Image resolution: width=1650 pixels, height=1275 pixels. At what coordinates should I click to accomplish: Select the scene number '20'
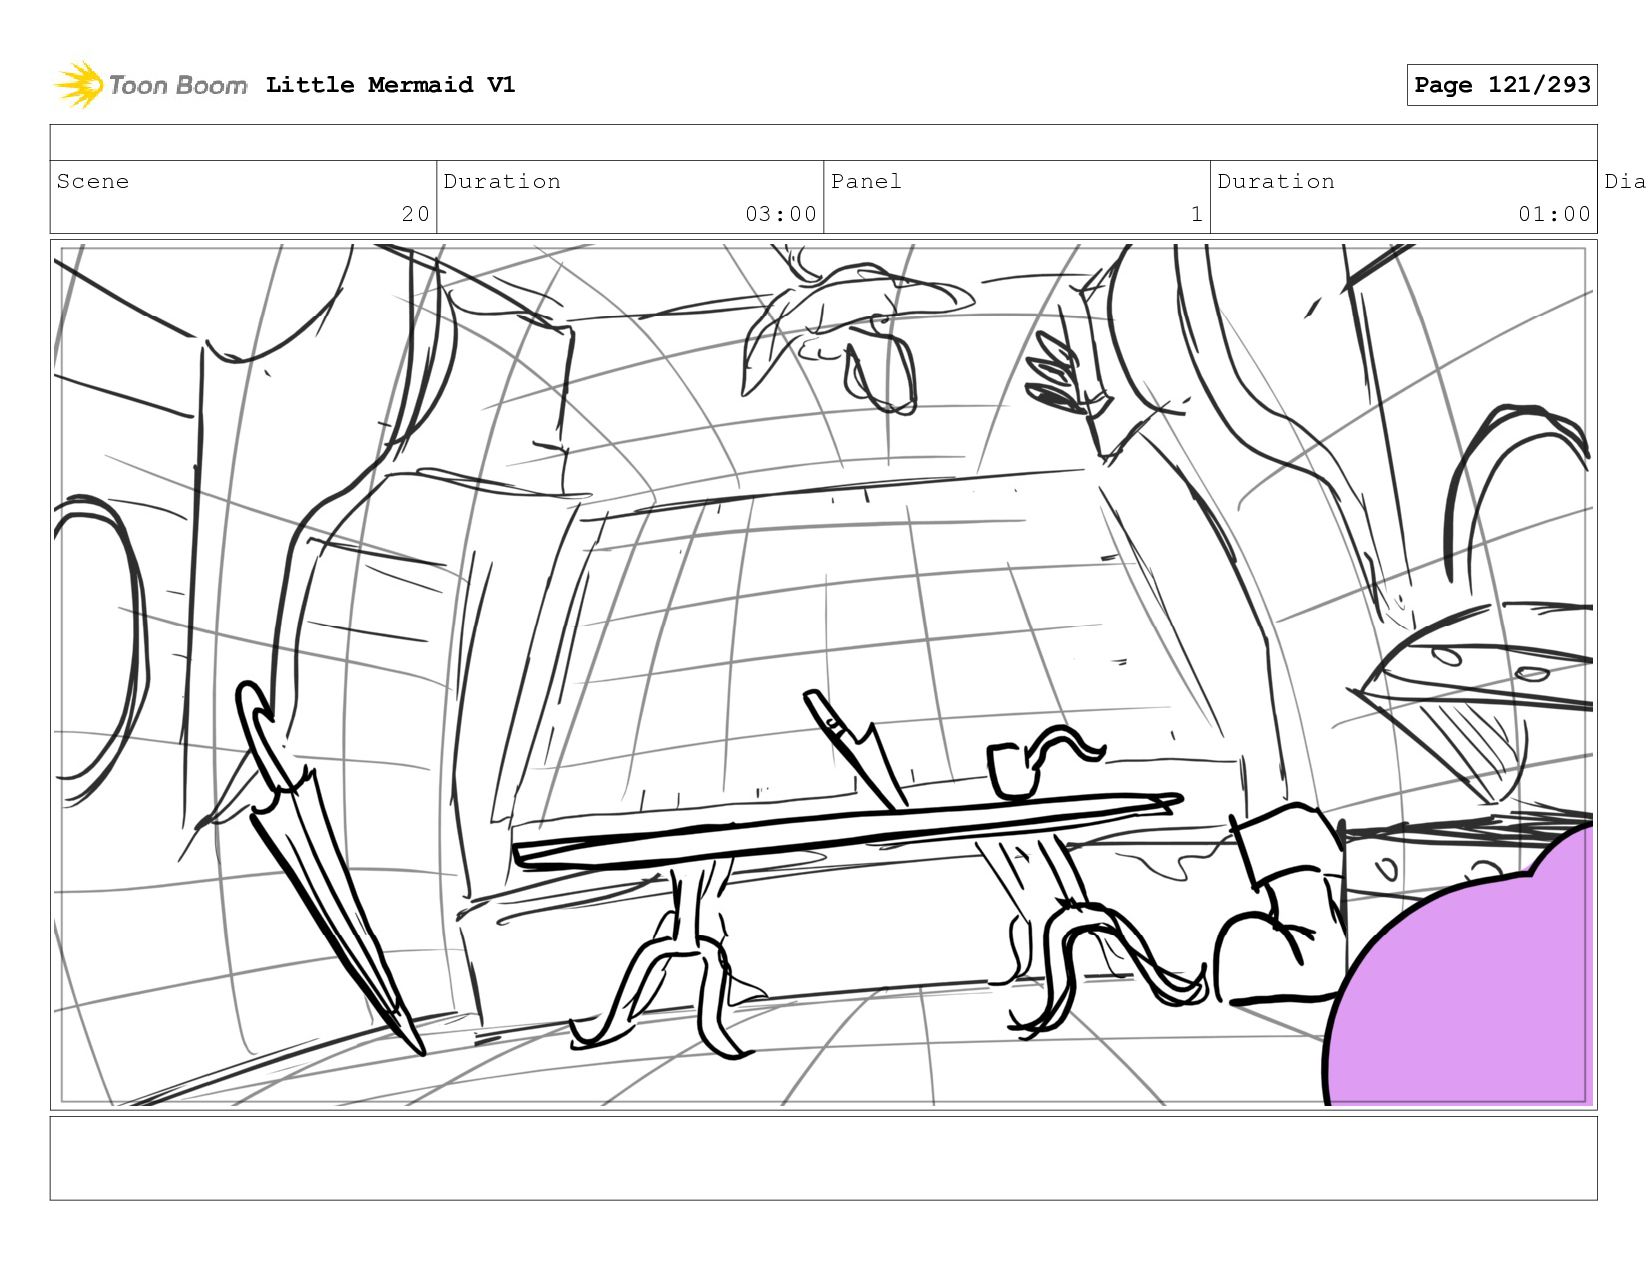coord(415,214)
